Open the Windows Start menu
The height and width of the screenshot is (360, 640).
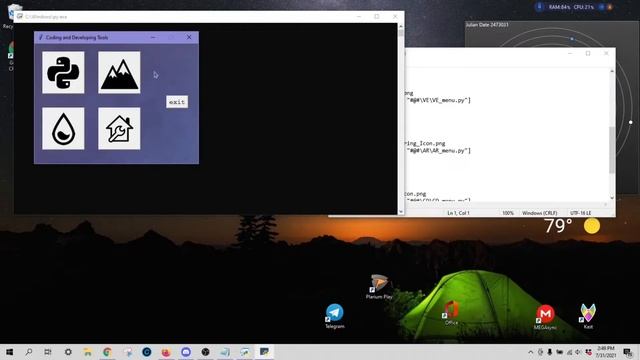pos(9,352)
